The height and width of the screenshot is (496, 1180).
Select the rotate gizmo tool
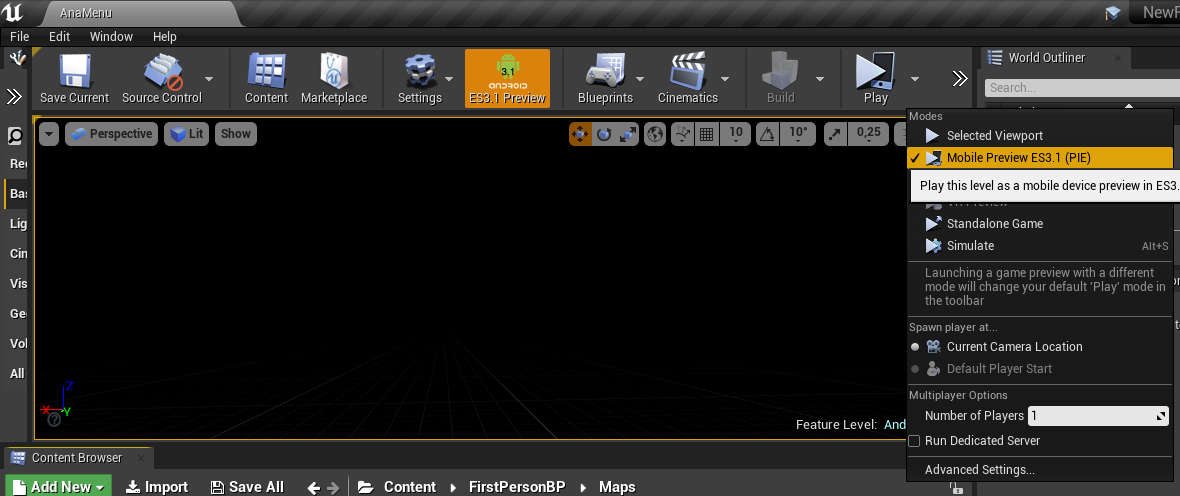tap(604, 135)
